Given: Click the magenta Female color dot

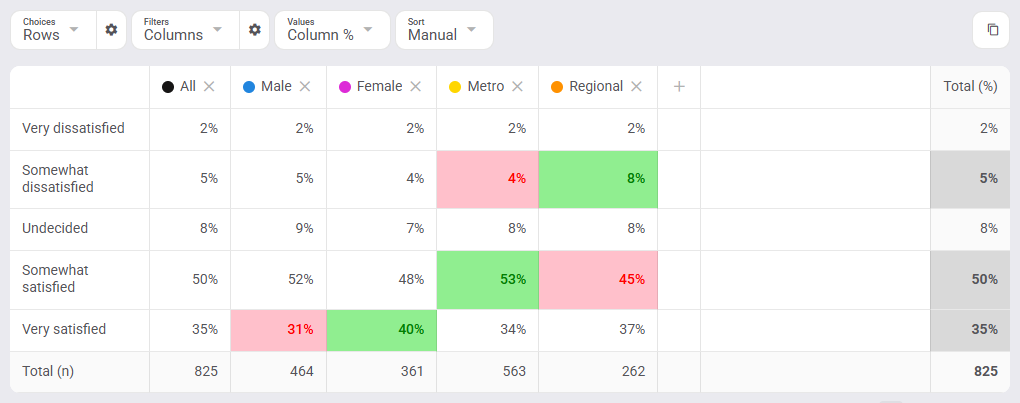Looking at the screenshot, I should point(345,87).
